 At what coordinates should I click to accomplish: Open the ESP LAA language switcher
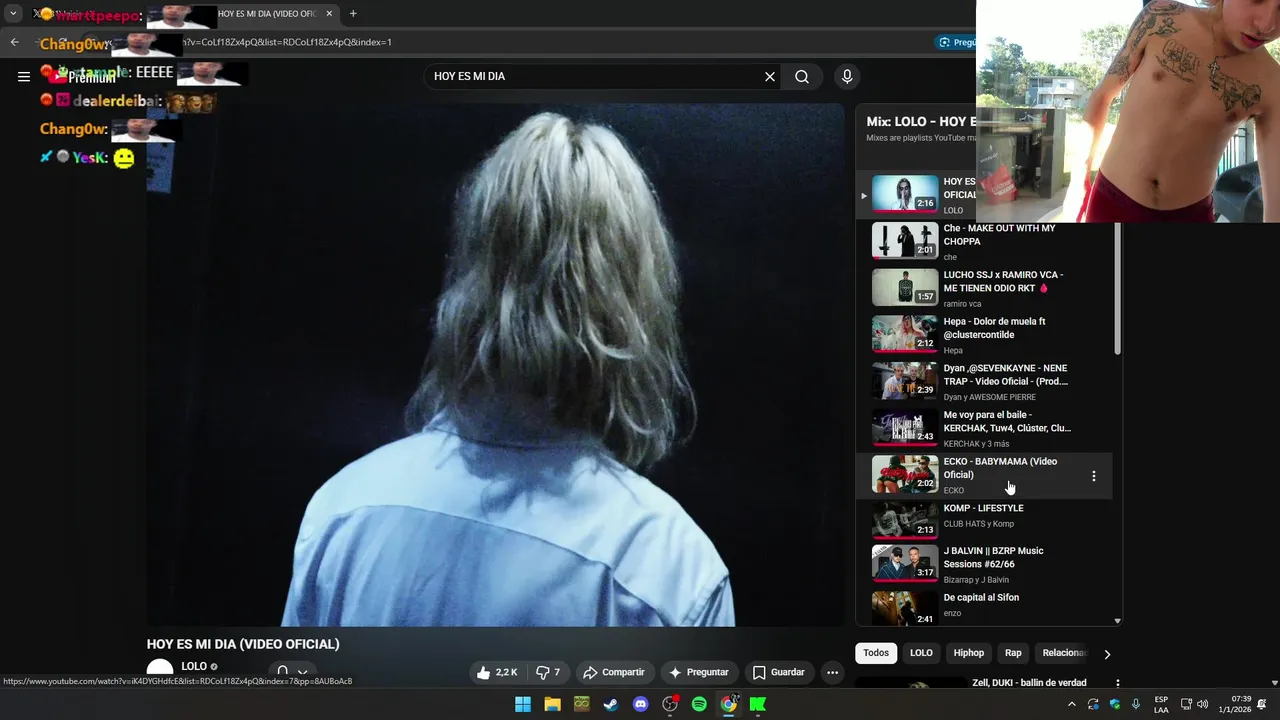pos(1161,704)
